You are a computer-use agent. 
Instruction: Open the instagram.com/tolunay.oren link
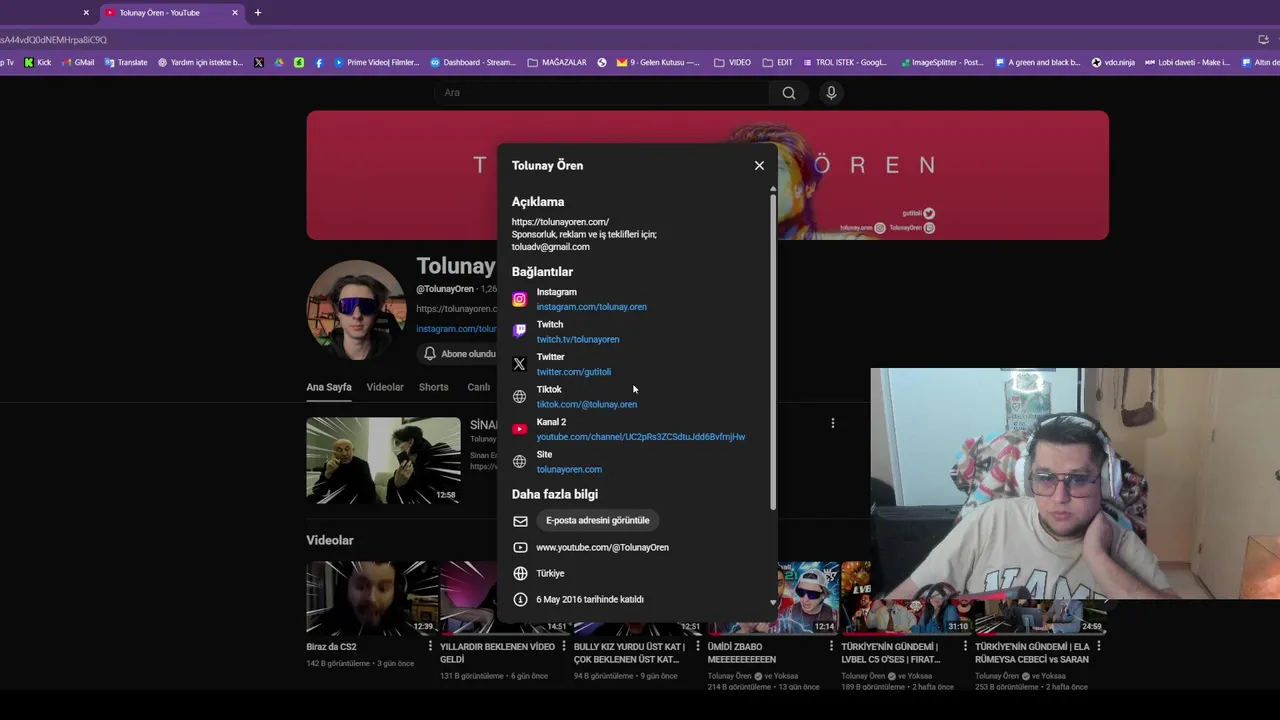pyautogui.click(x=591, y=307)
